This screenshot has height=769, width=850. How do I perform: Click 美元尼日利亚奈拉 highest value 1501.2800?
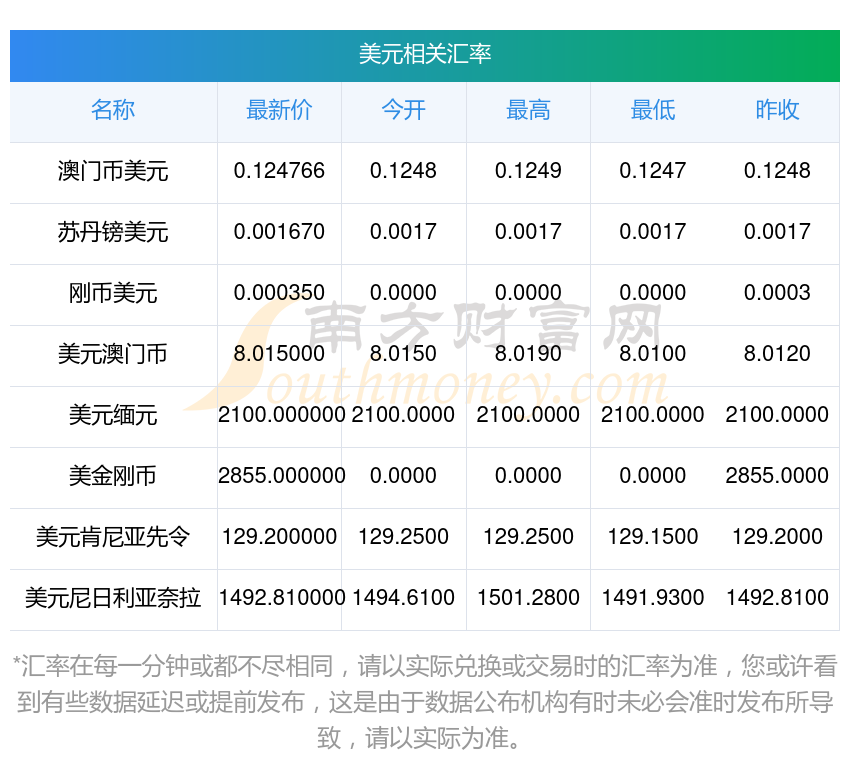528,597
